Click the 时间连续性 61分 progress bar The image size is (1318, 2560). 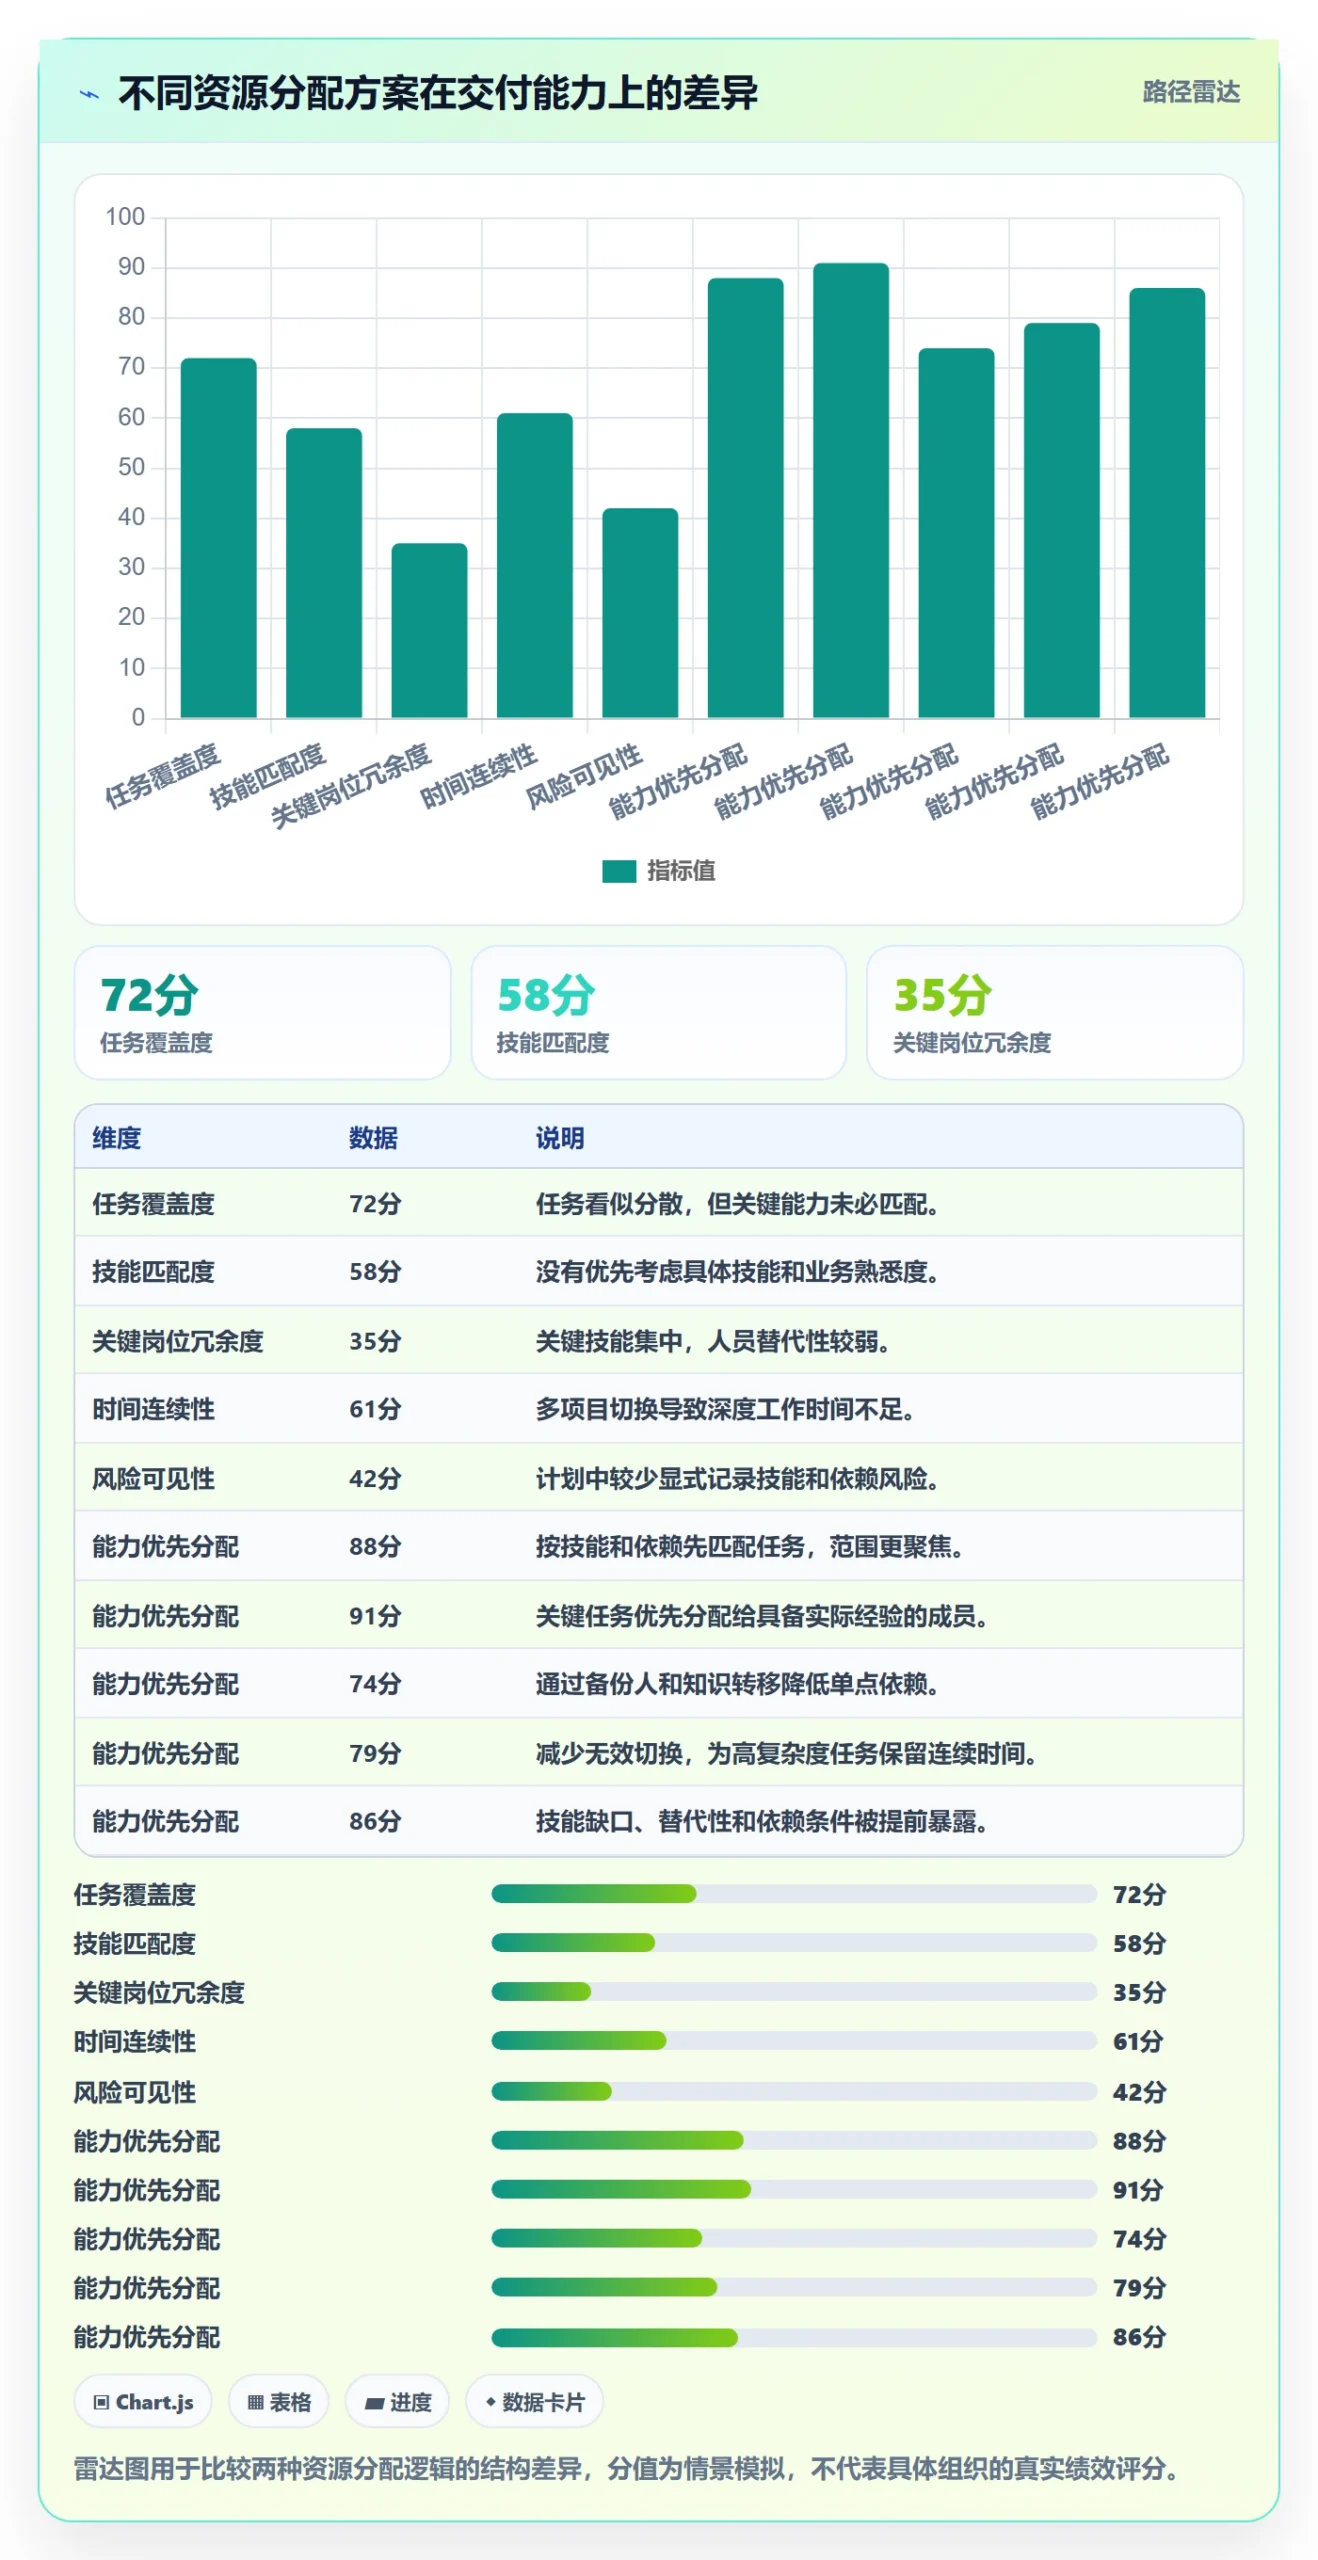click(794, 2041)
